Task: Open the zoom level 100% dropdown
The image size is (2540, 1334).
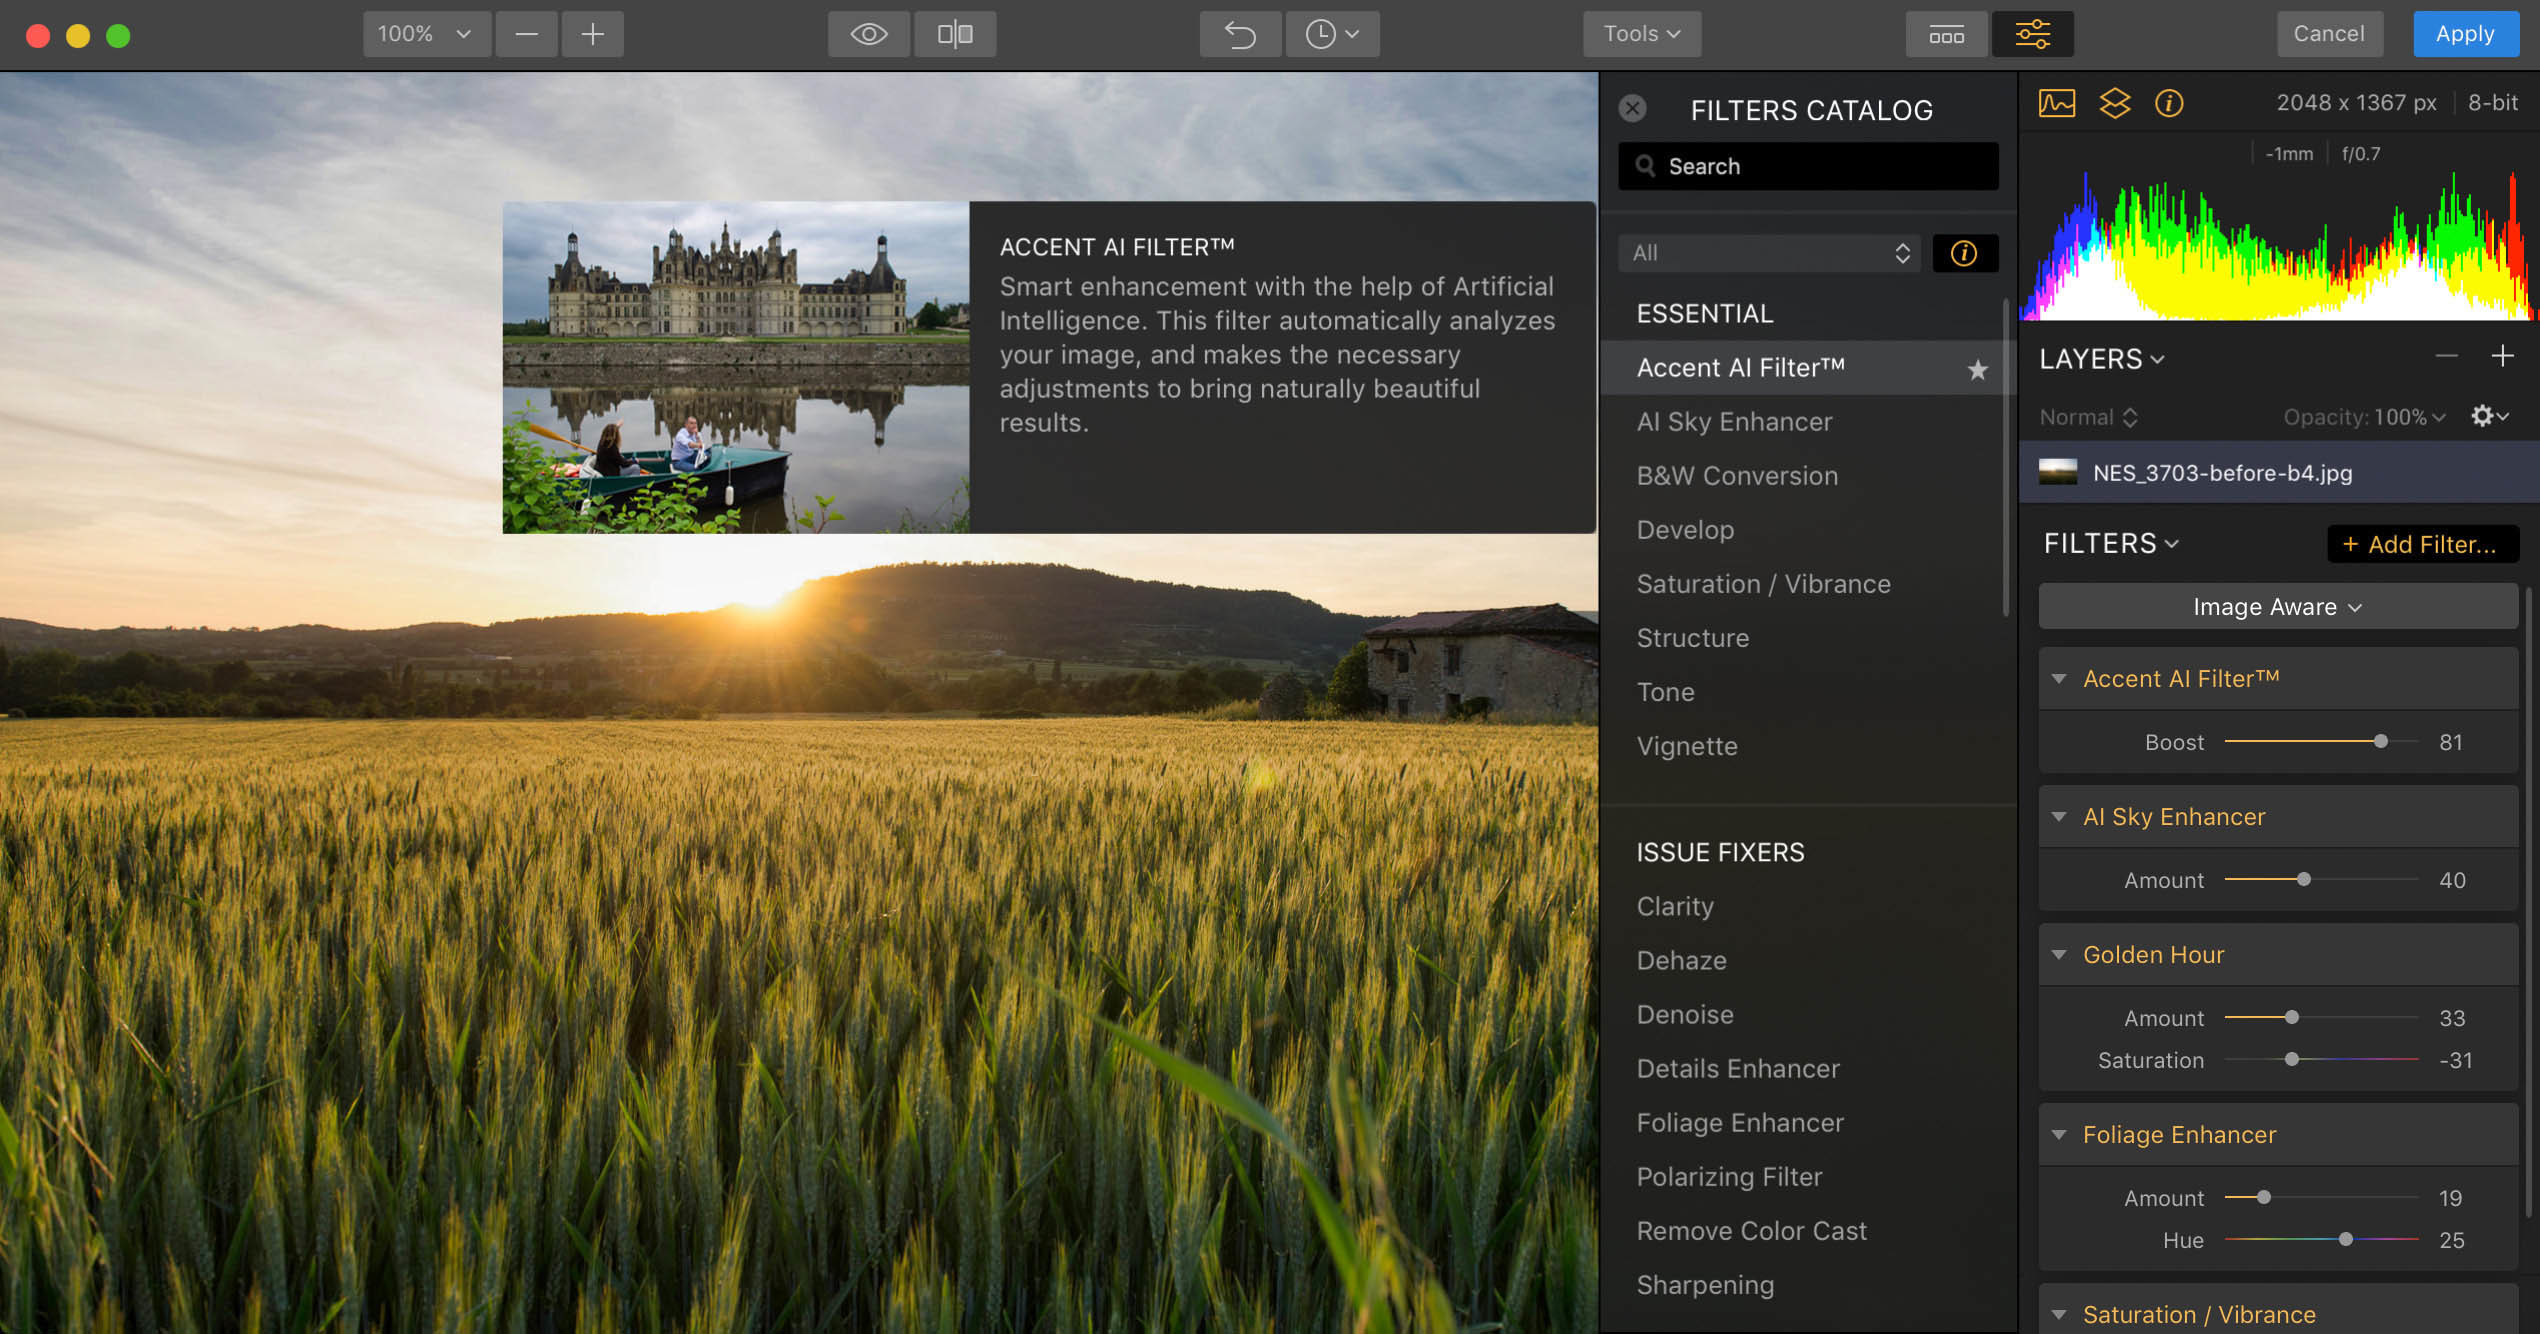Action: tap(425, 34)
